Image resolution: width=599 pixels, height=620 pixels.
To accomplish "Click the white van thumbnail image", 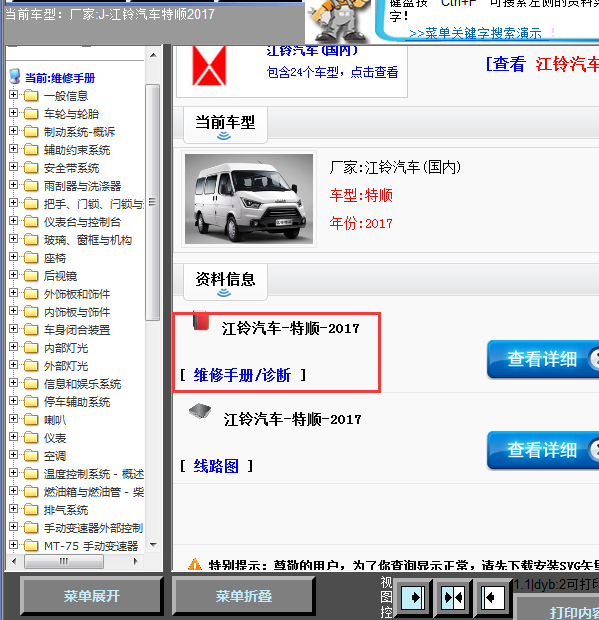I will [249, 199].
